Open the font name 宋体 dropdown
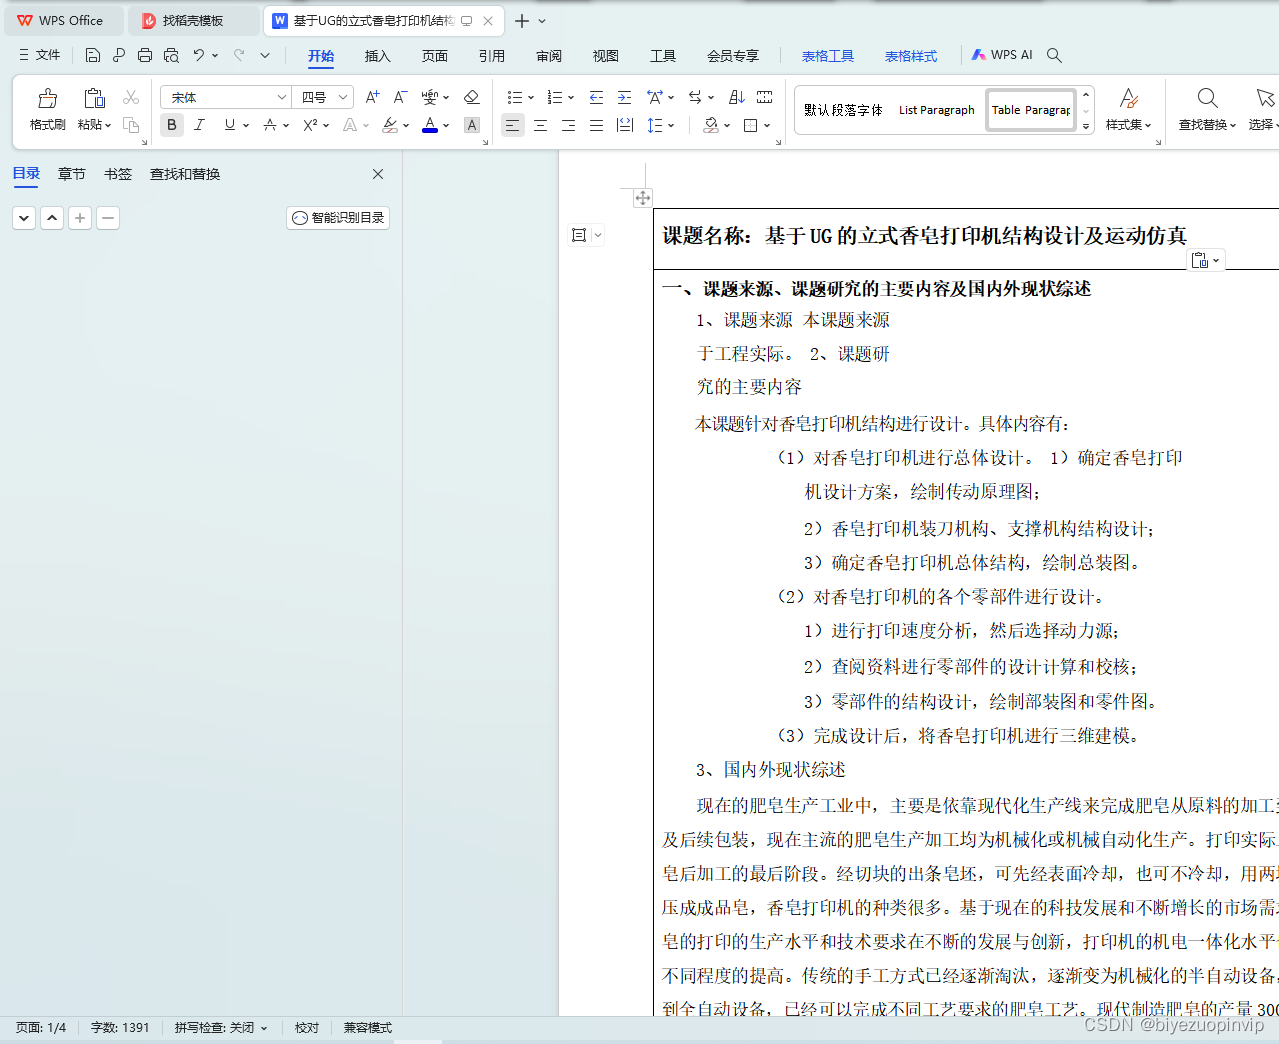 281,97
